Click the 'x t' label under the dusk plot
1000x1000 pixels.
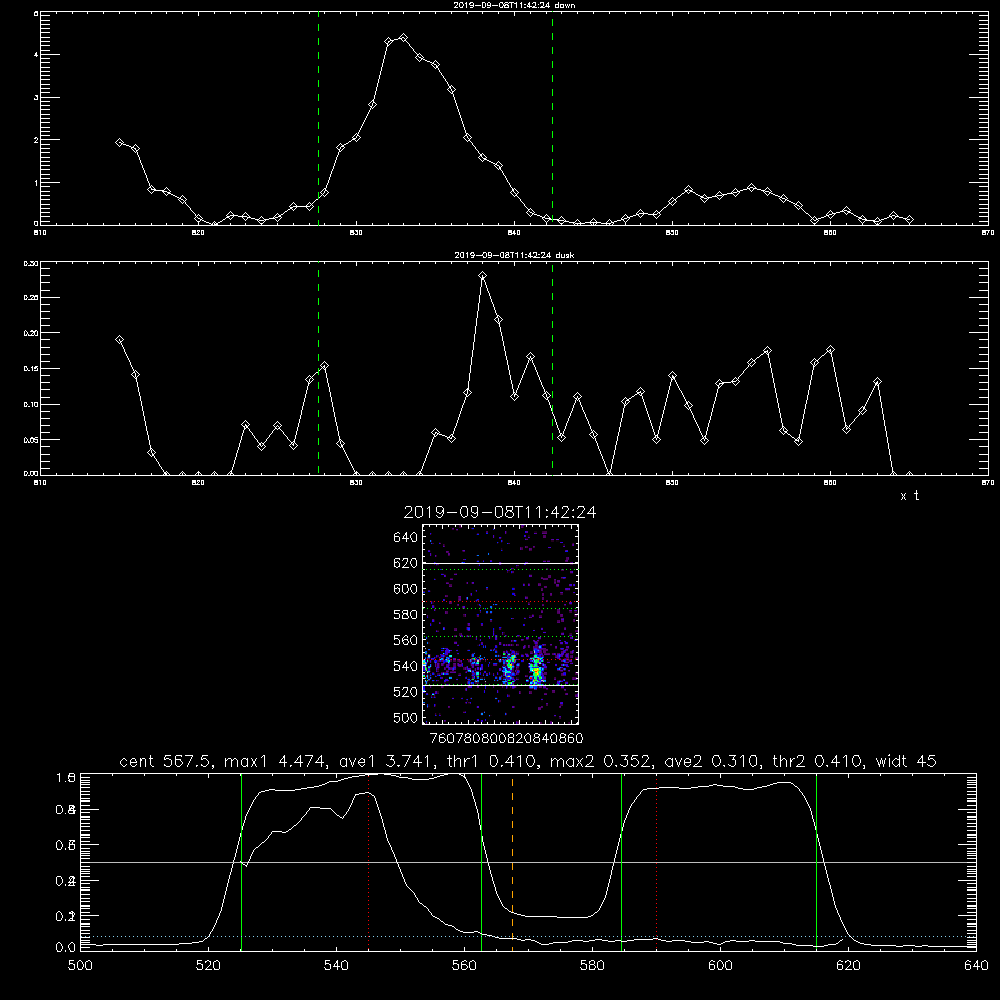[909, 496]
